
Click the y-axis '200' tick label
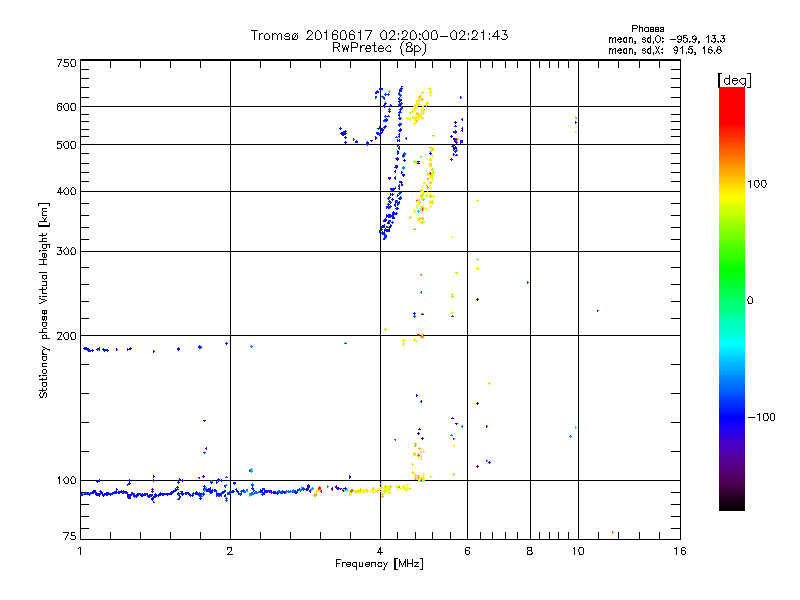pyautogui.click(x=66, y=336)
